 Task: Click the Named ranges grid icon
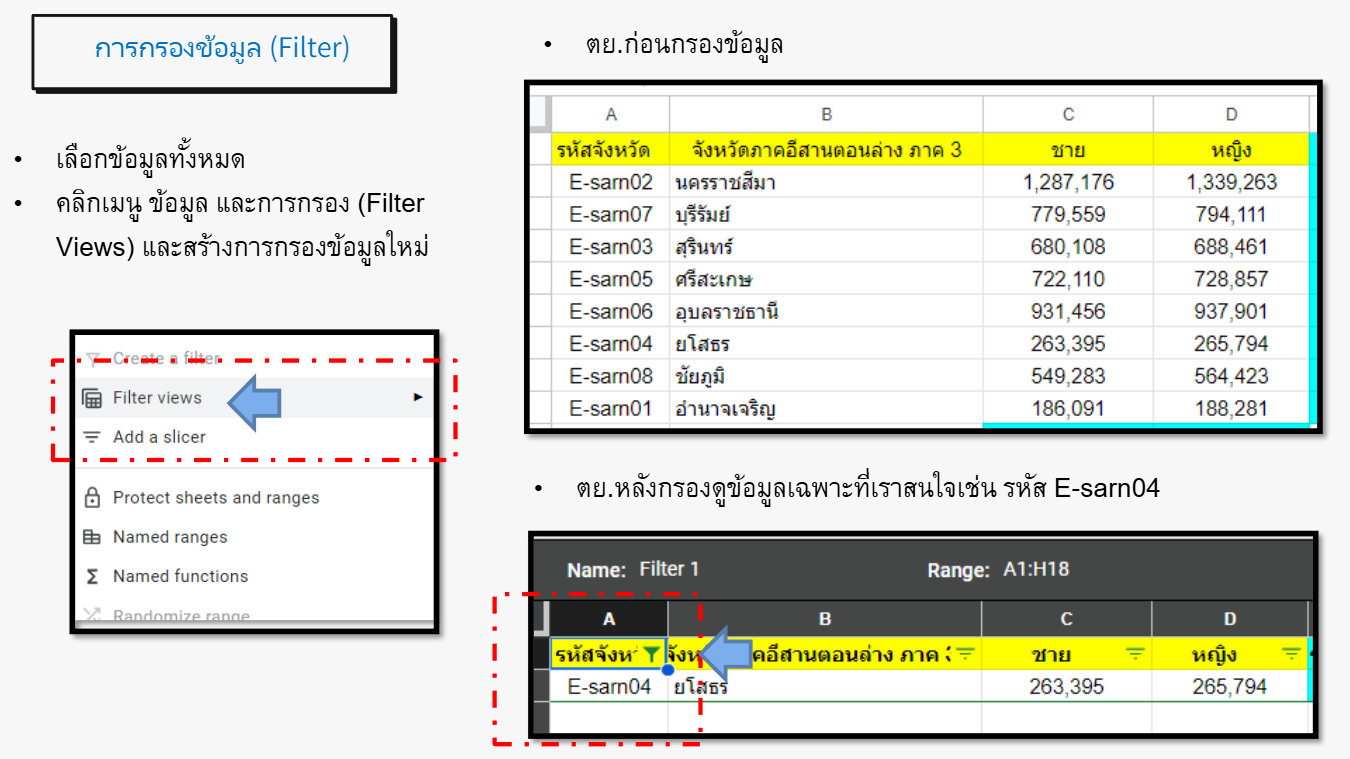click(92, 537)
